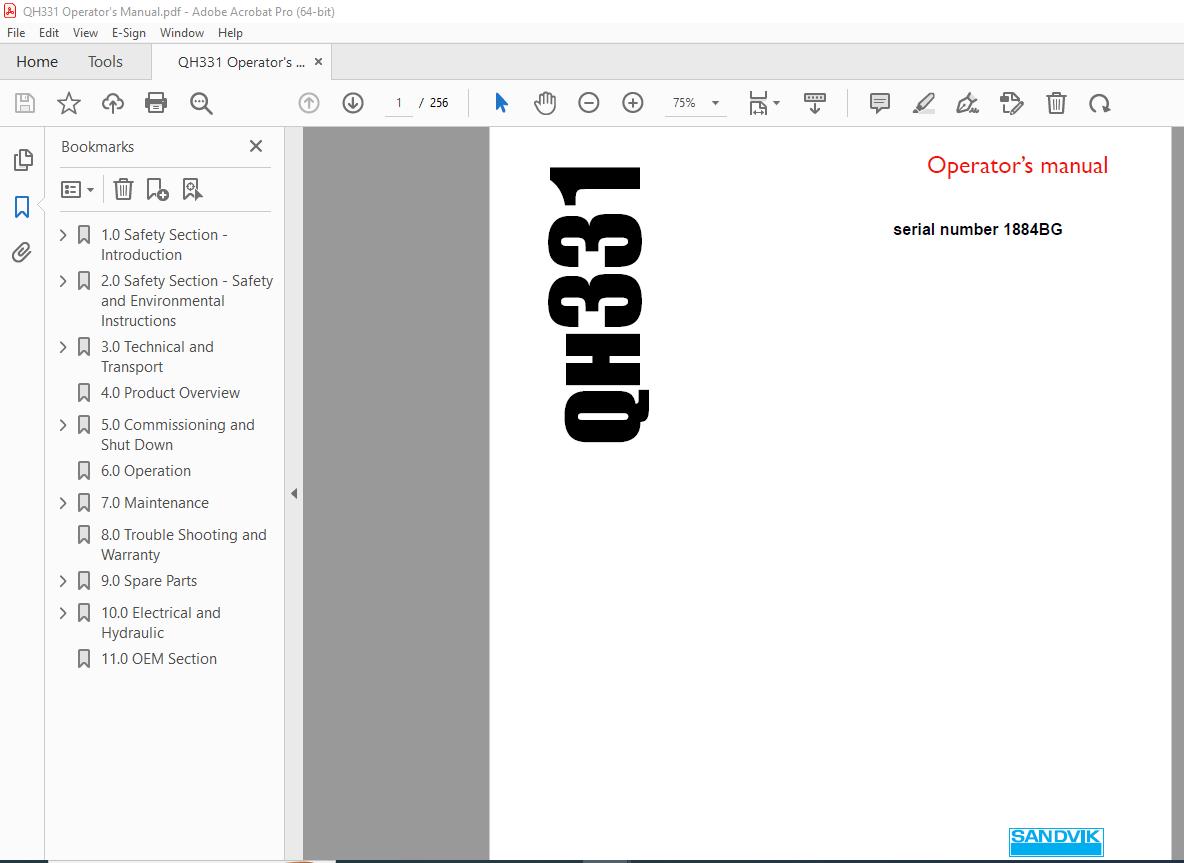The width and height of the screenshot is (1184, 863).
Task: Close the Bookmarks panel
Action: 256,146
